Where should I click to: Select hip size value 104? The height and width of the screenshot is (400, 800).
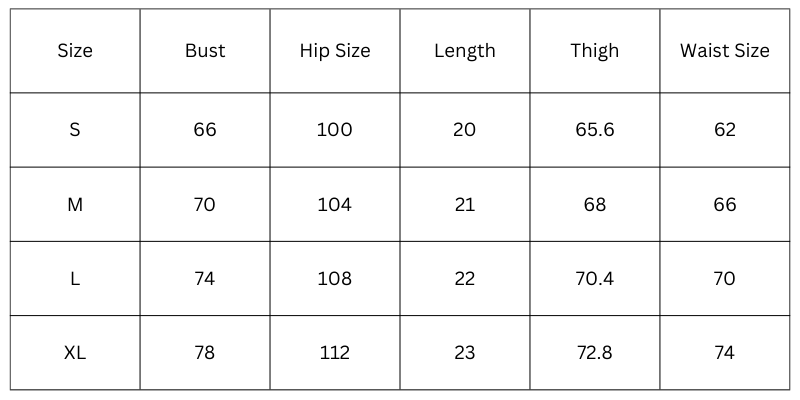click(x=335, y=205)
